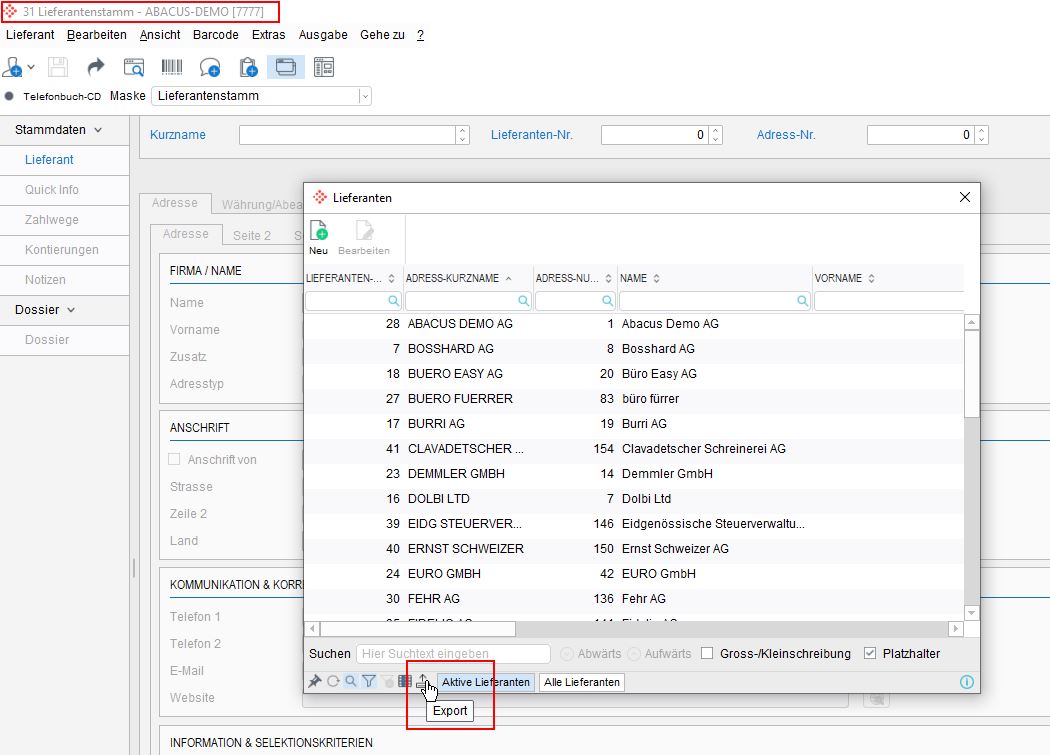Click the form layout toolbar icon
This screenshot has height=755, width=1050.
coord(324,67)
